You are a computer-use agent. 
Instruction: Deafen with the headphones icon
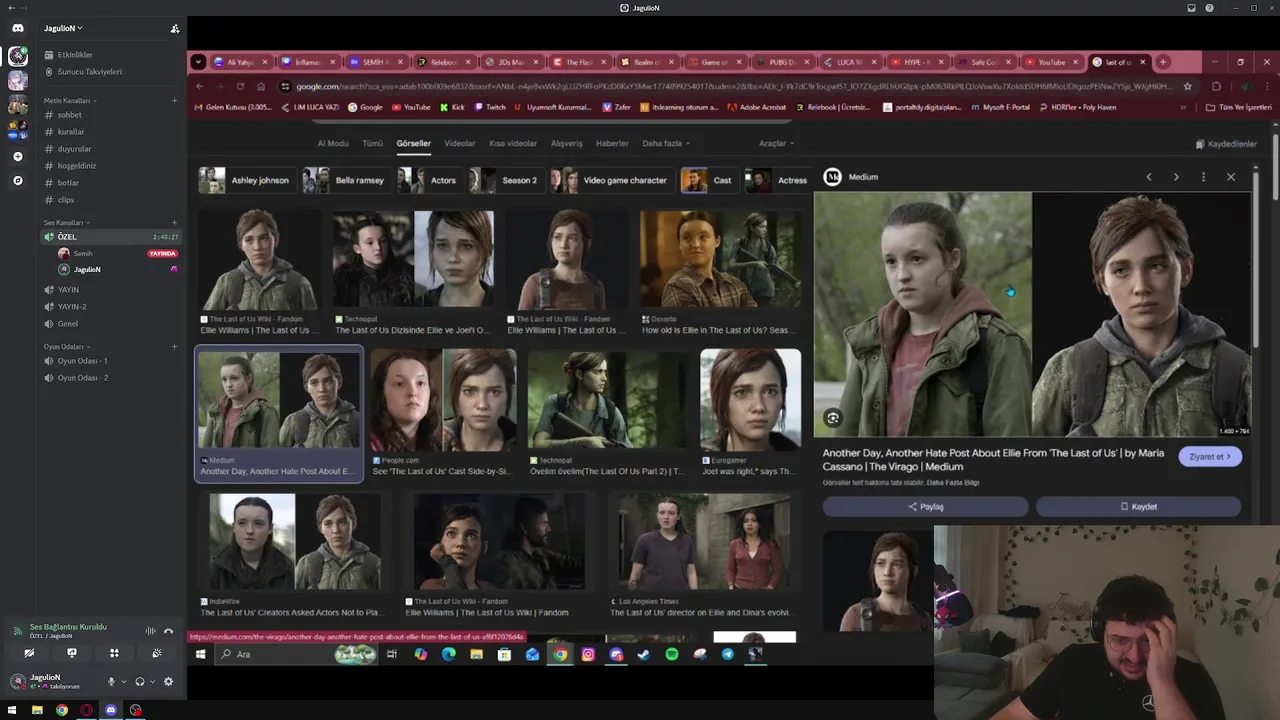click(x=140, y=681)
